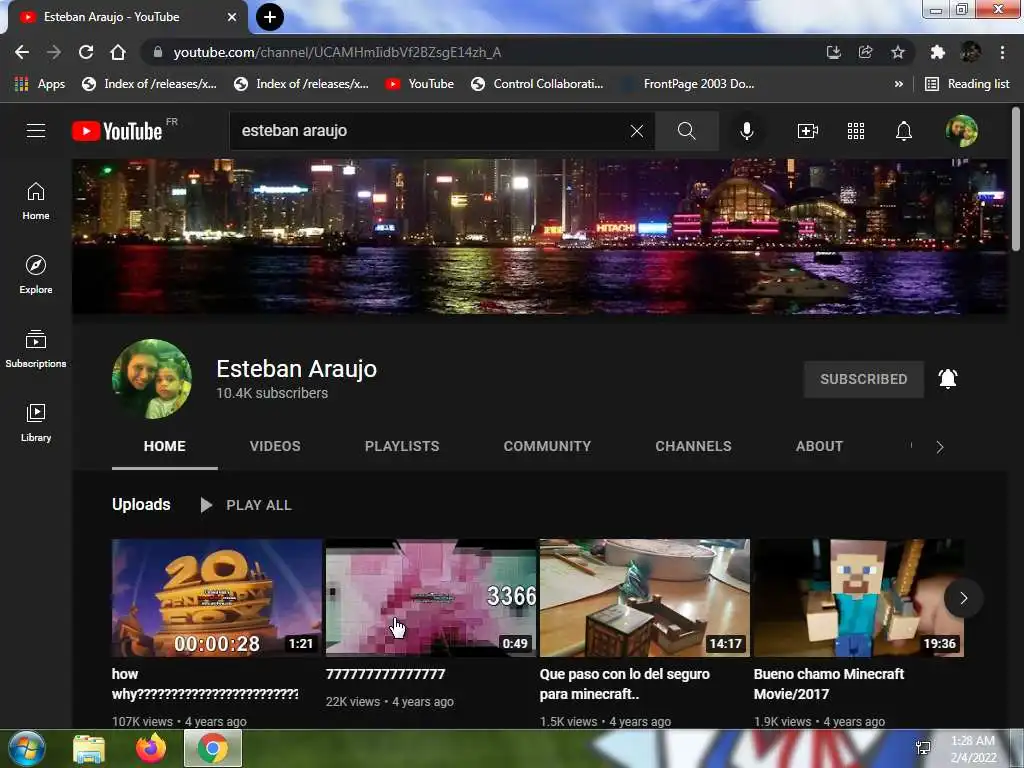Open Explore in the sidebar
1024x768 pixels.
(36, 275)
